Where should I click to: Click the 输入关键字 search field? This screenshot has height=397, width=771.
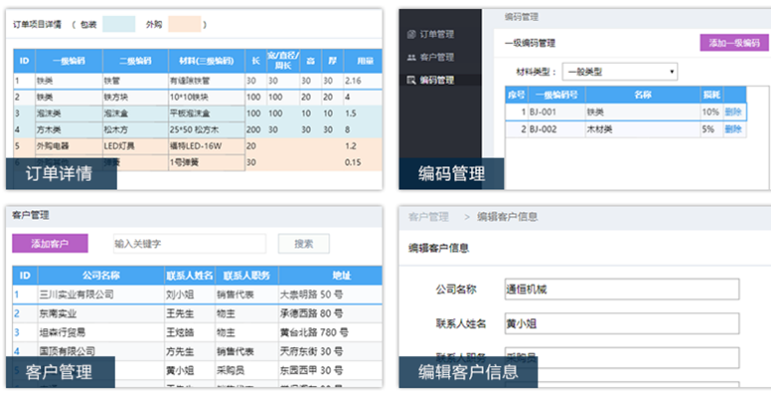189,244
